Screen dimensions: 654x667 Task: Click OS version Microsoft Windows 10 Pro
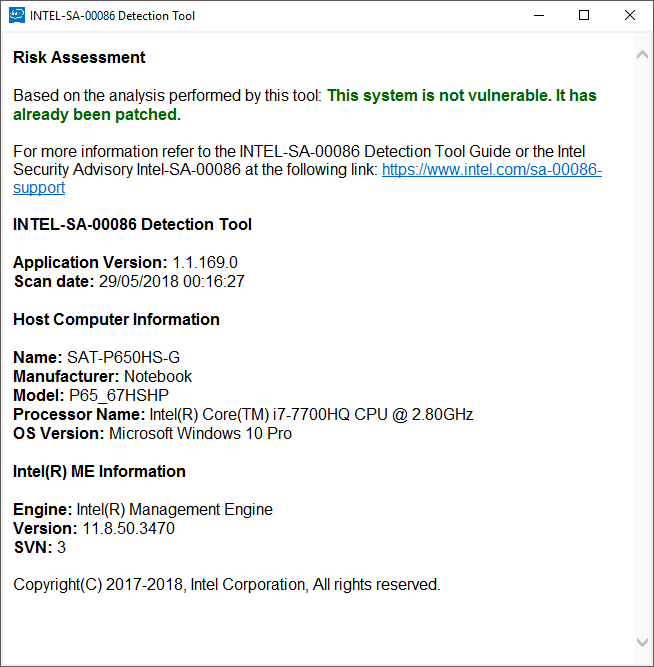pos(200,433)
